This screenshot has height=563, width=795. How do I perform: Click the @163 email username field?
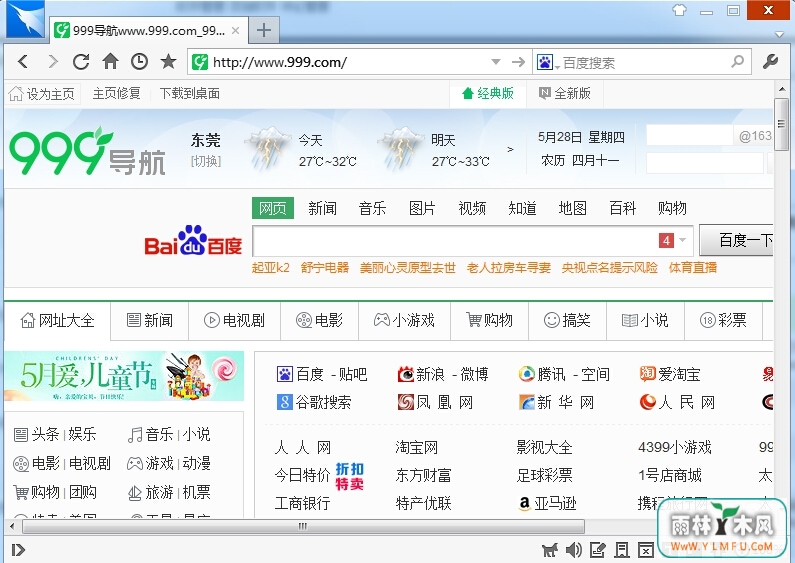click(x=690, y=136)
